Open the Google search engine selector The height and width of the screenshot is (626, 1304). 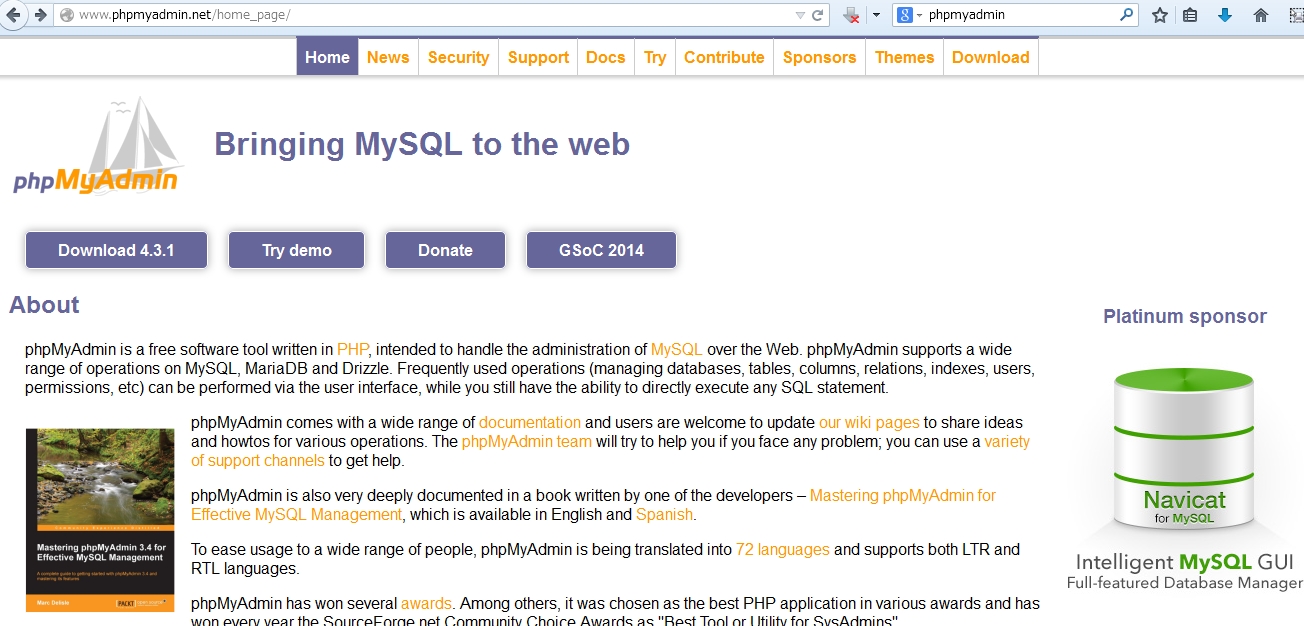pos(909,15)
